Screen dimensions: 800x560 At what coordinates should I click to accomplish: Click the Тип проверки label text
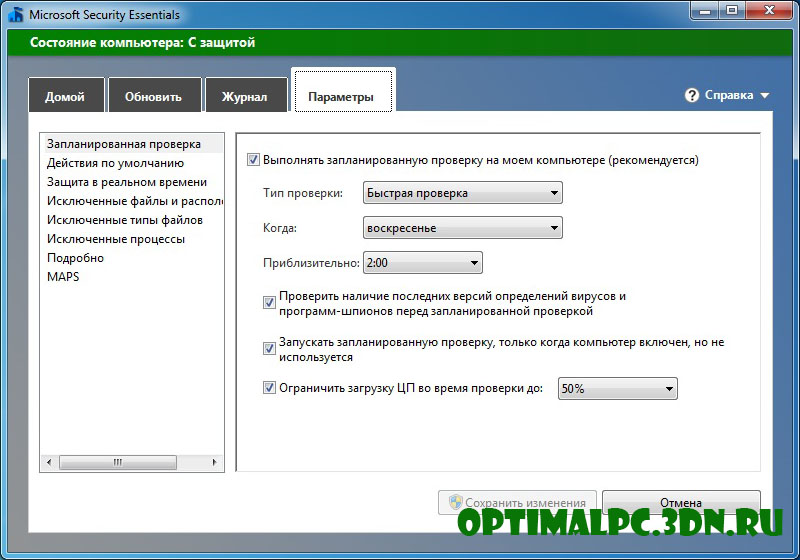(x=303, y=193)
